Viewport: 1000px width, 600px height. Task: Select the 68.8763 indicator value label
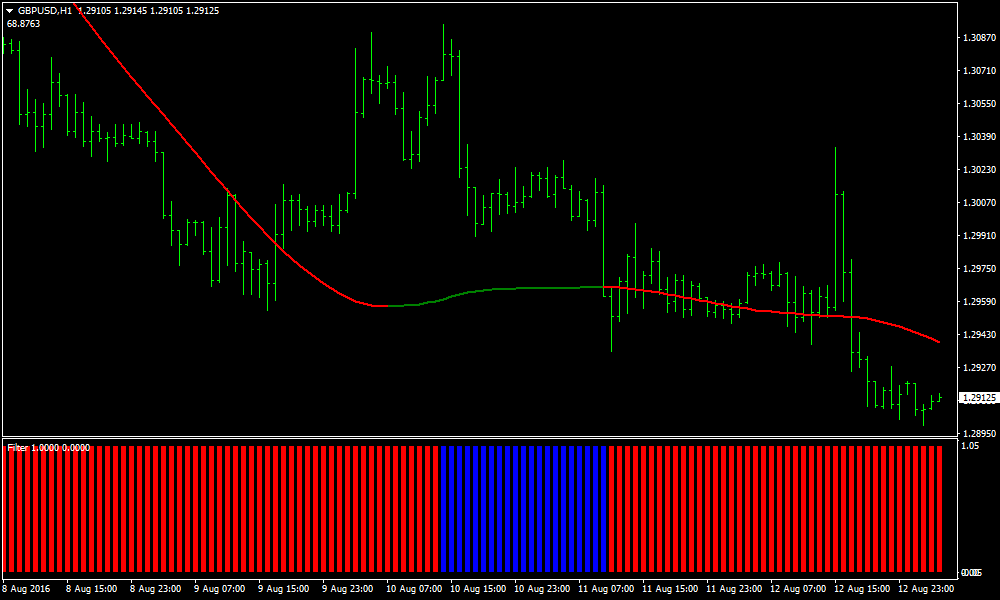click(x=23, y=23)
